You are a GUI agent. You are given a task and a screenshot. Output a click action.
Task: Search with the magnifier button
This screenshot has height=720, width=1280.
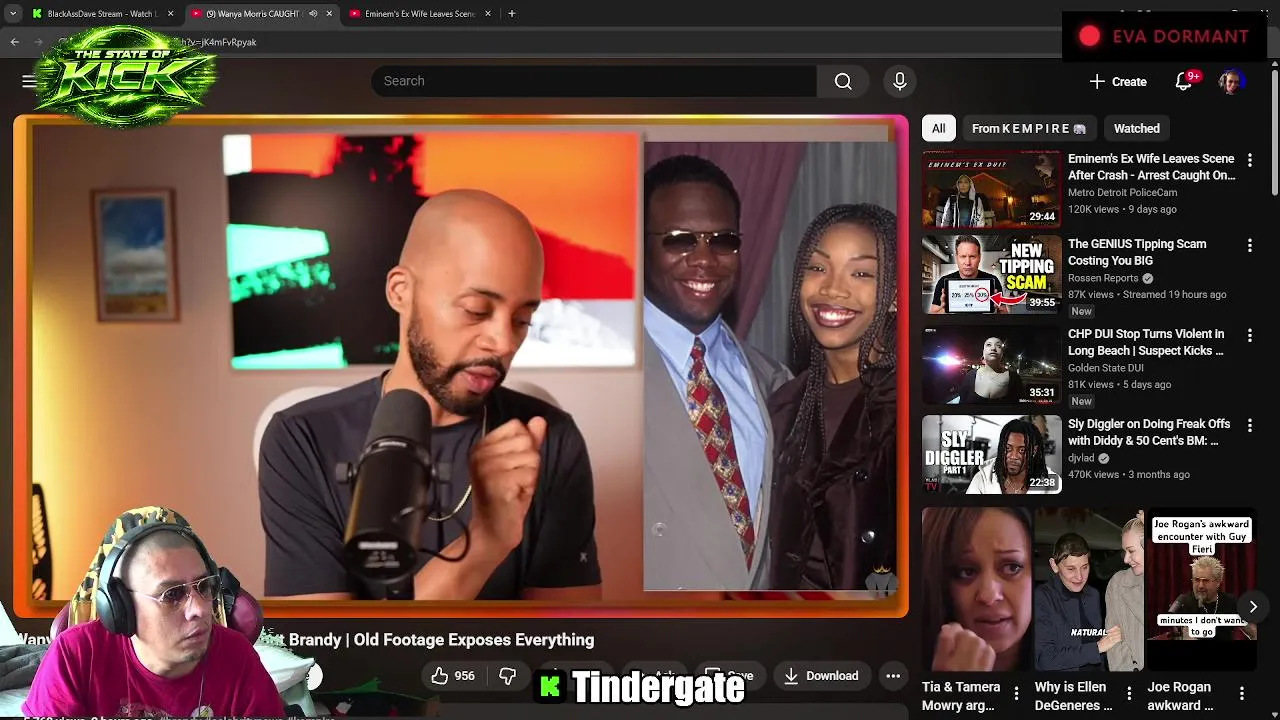[843, 81]
